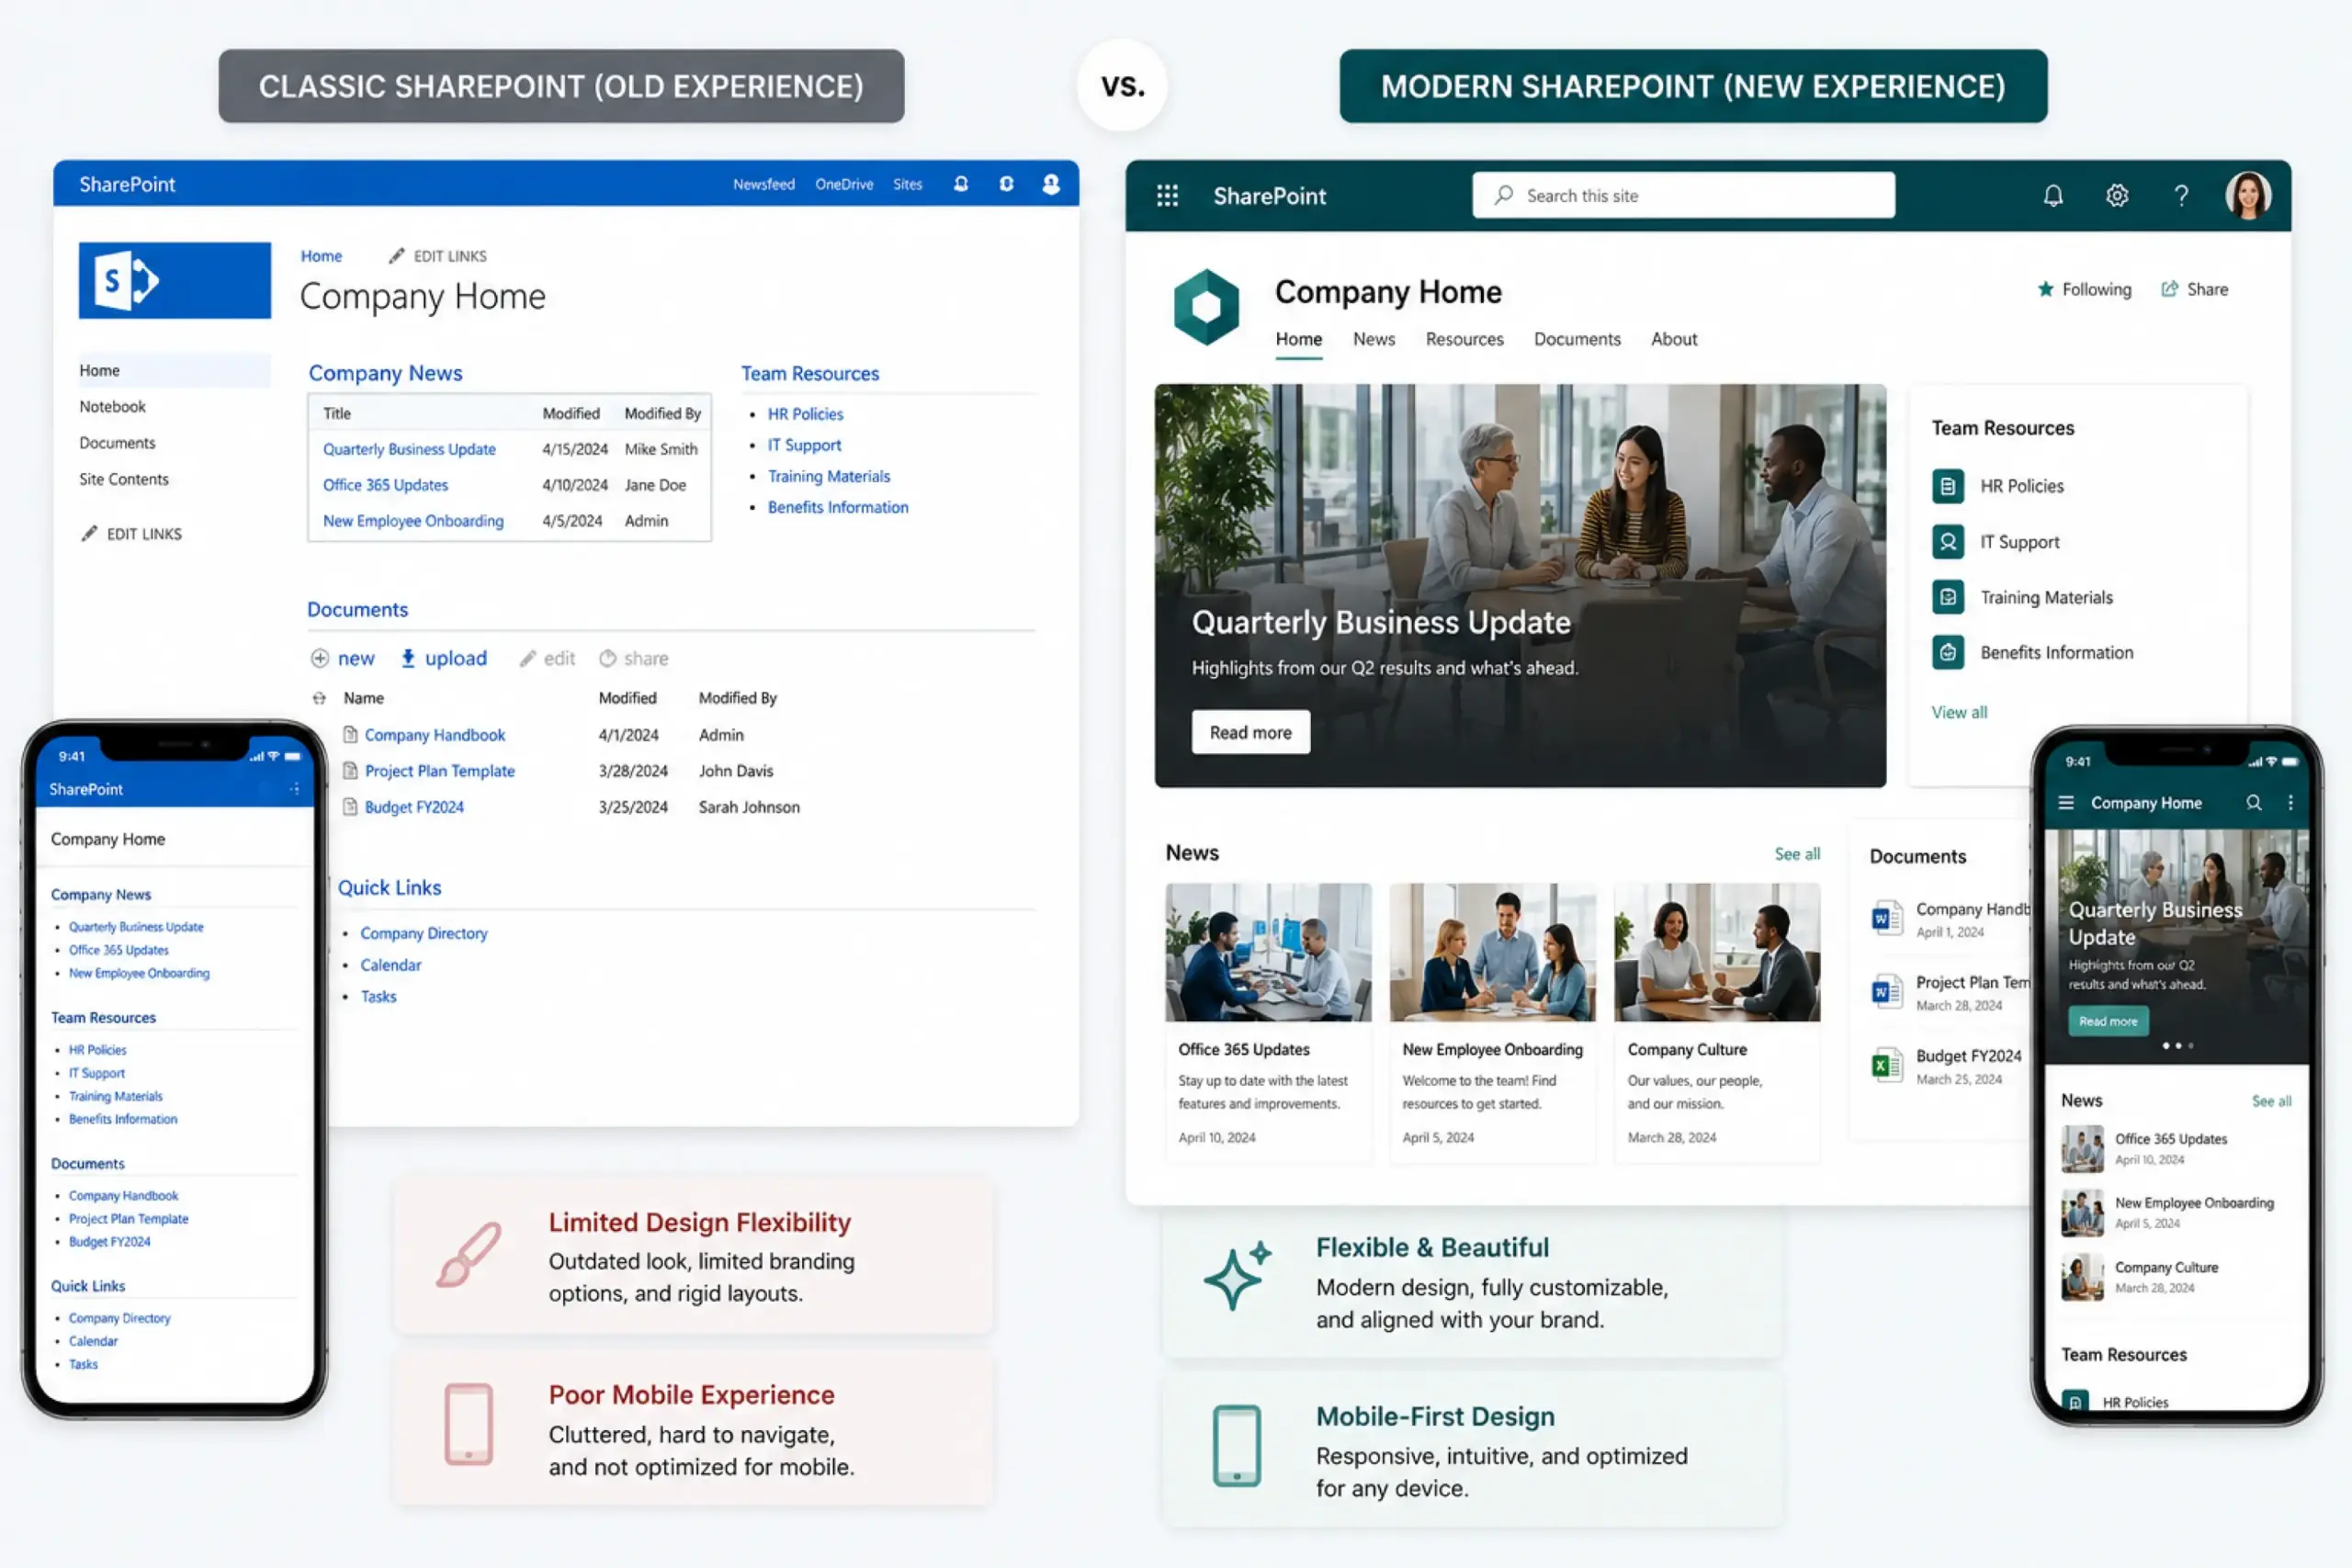This screenshot has width=2352, height=1568.
Task: Click the IT Support icon in Team Resources card
Action: tap(1947, 542)
